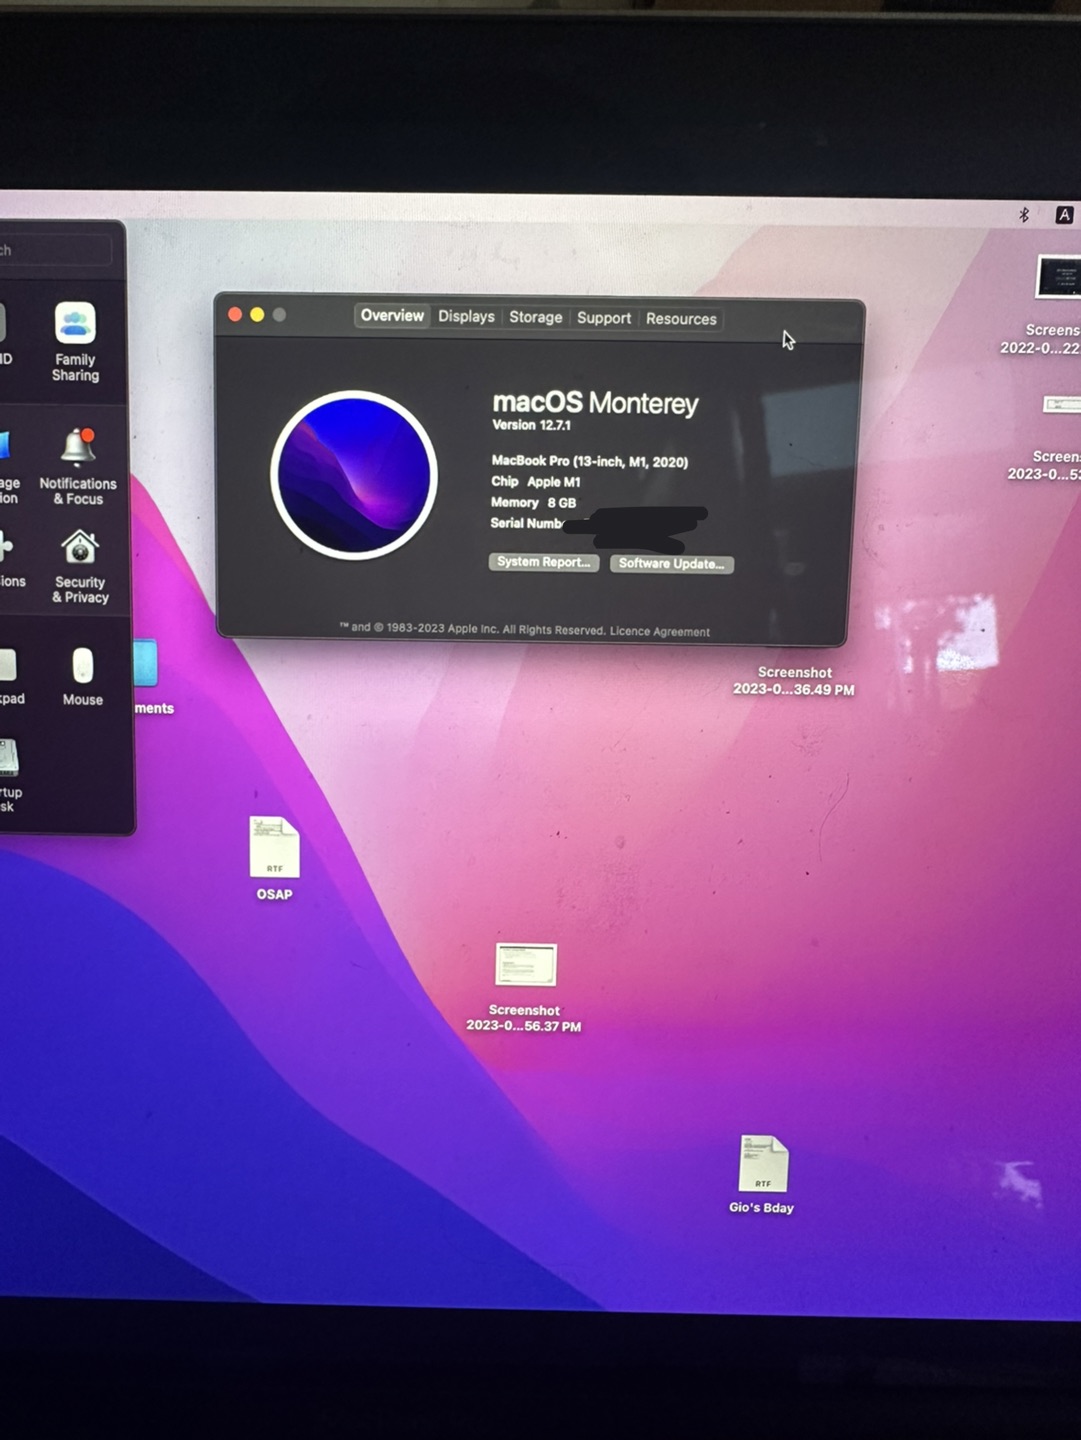Screen dimensions: 1081x1440
Task: Select the OSAP RTF file
Action: click(x=274, y=858)
